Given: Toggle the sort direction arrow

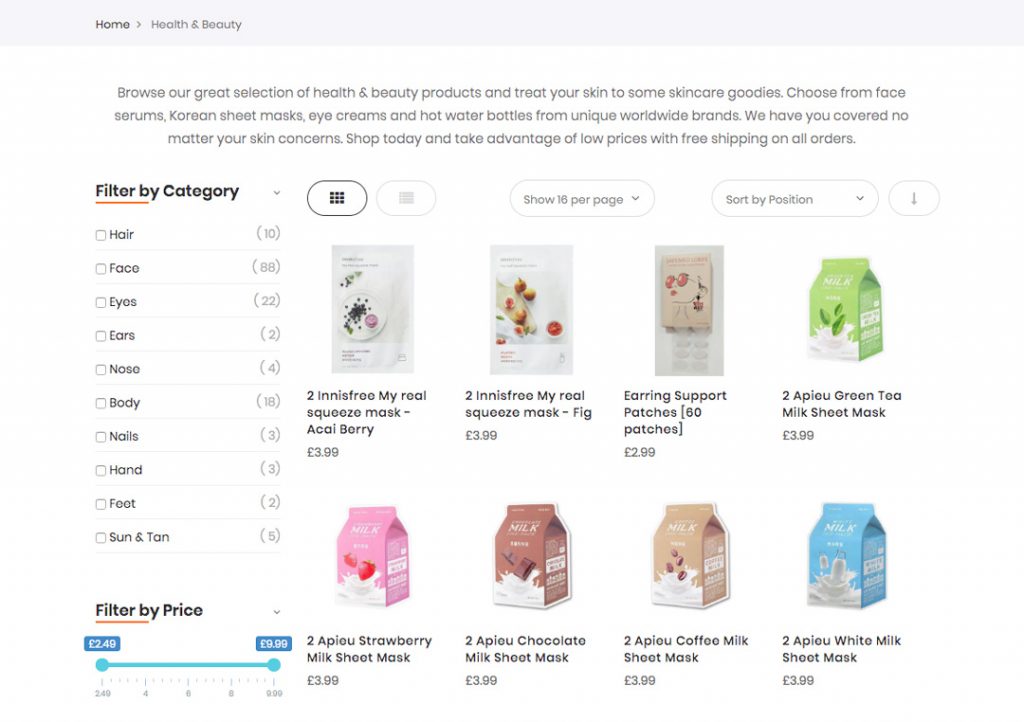Looking at the screenshot, I should [914, 198].
